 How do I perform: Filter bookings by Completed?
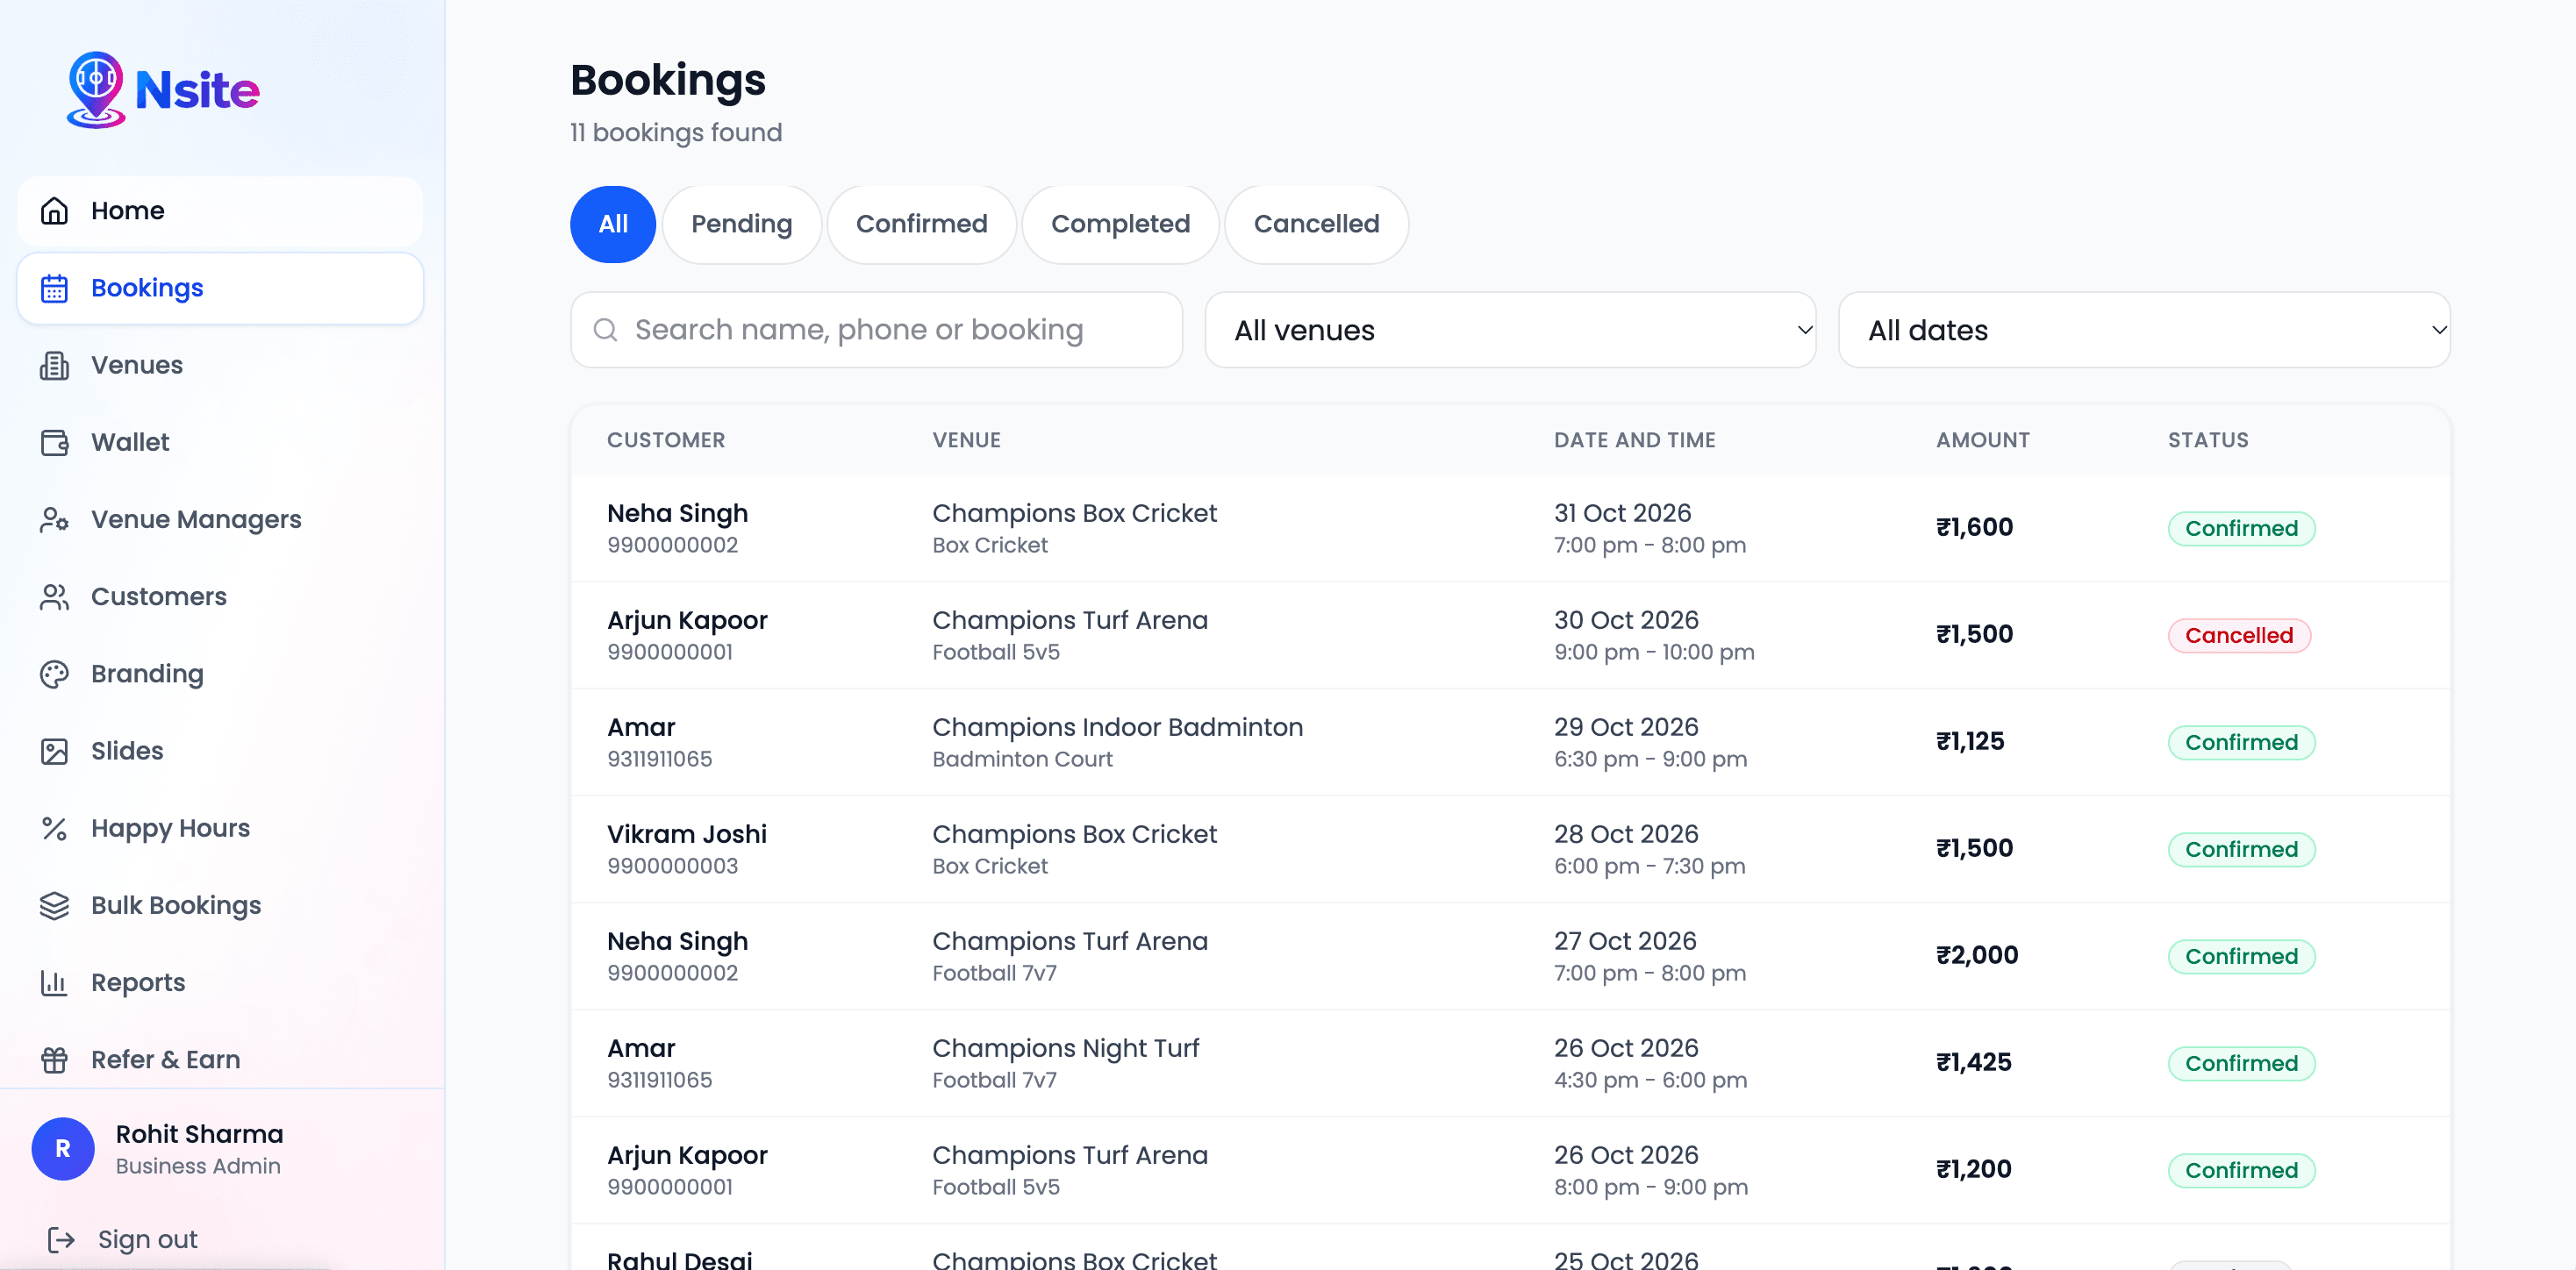(x=1120, y=224)
